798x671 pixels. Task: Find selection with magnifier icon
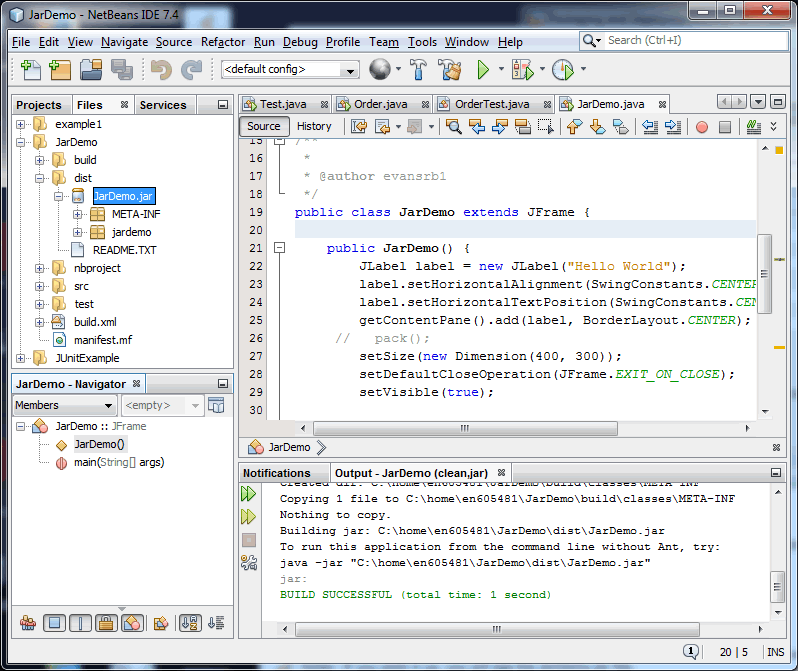pos(453,126)
